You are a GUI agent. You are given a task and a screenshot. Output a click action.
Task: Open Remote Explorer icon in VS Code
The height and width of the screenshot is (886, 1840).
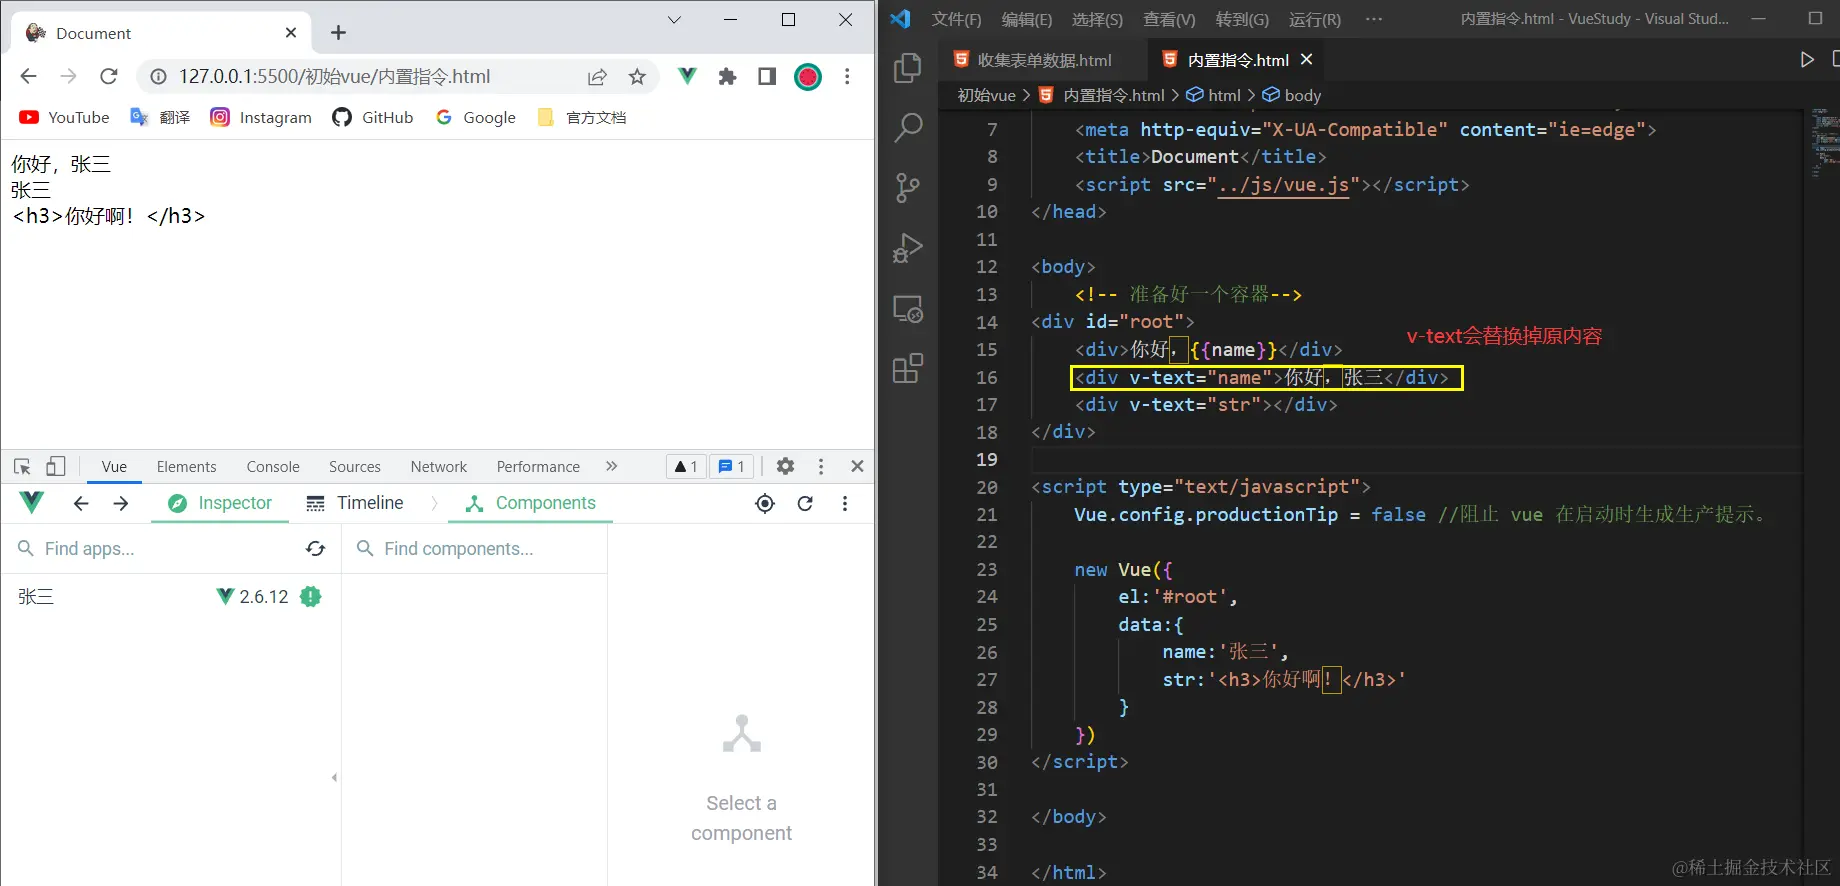[908, 309]
